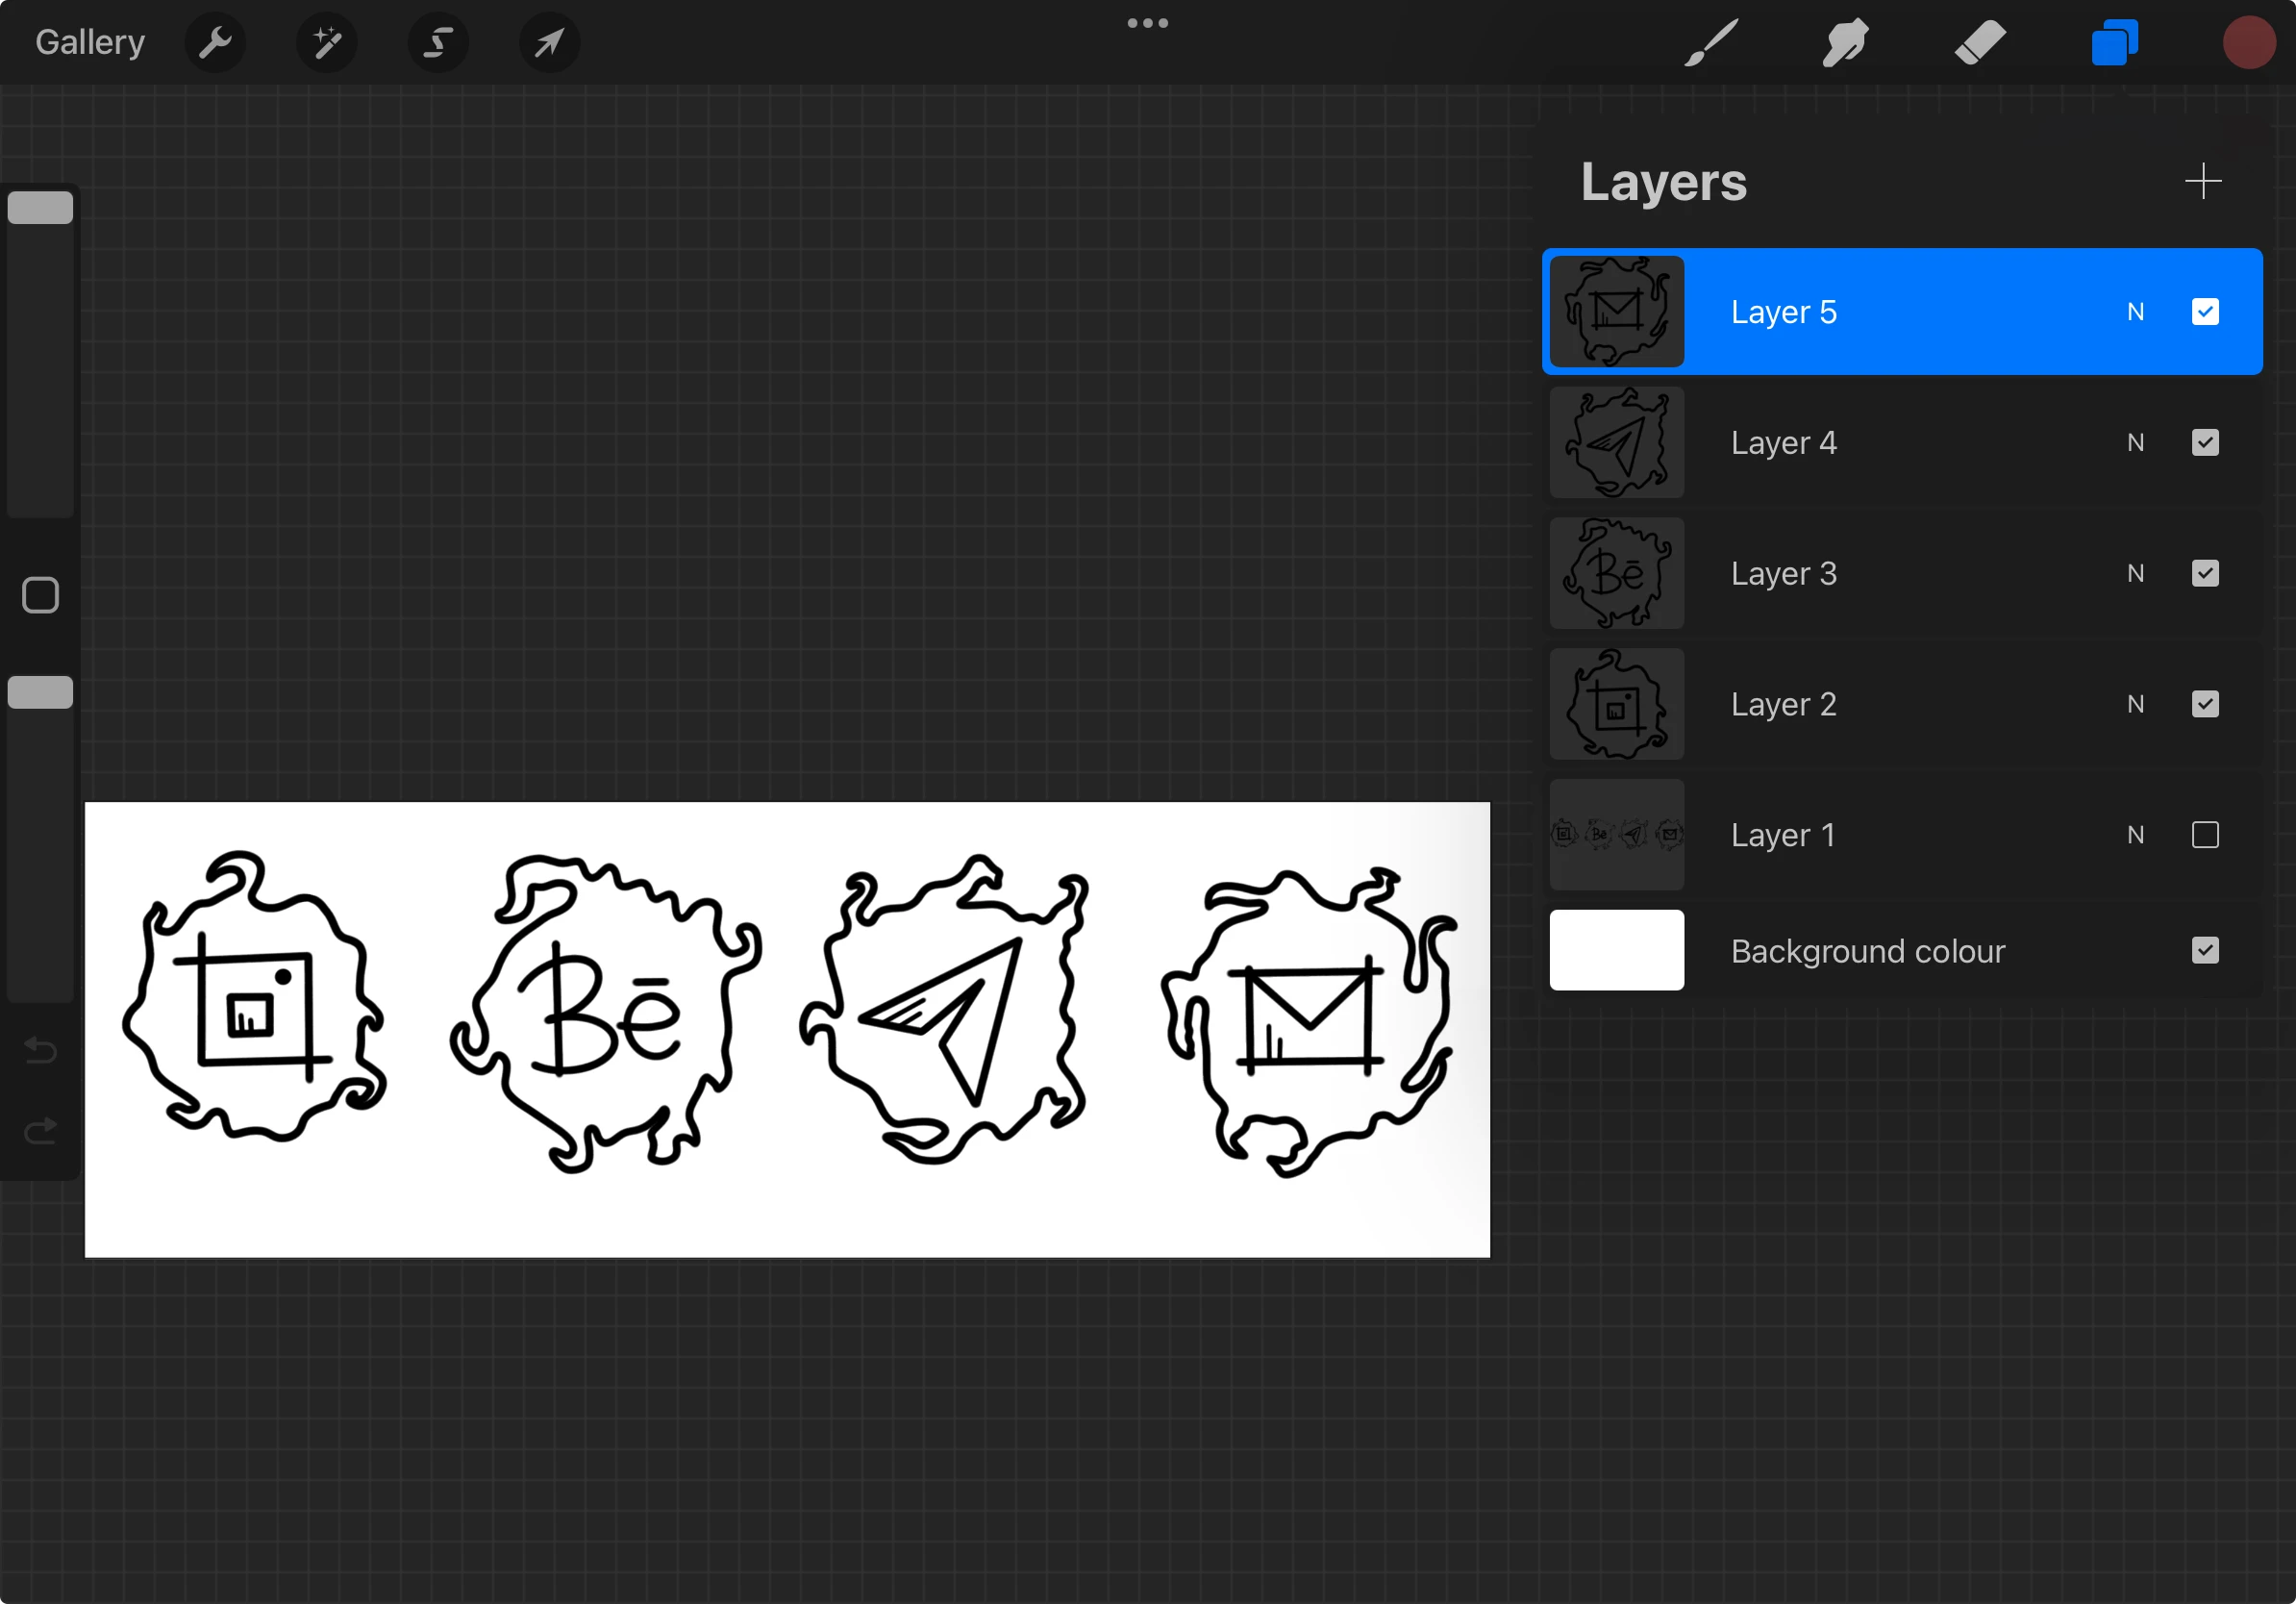Return to the Gallery
The width and height of the screenshot is (2296, 1604).
[90, 43]
